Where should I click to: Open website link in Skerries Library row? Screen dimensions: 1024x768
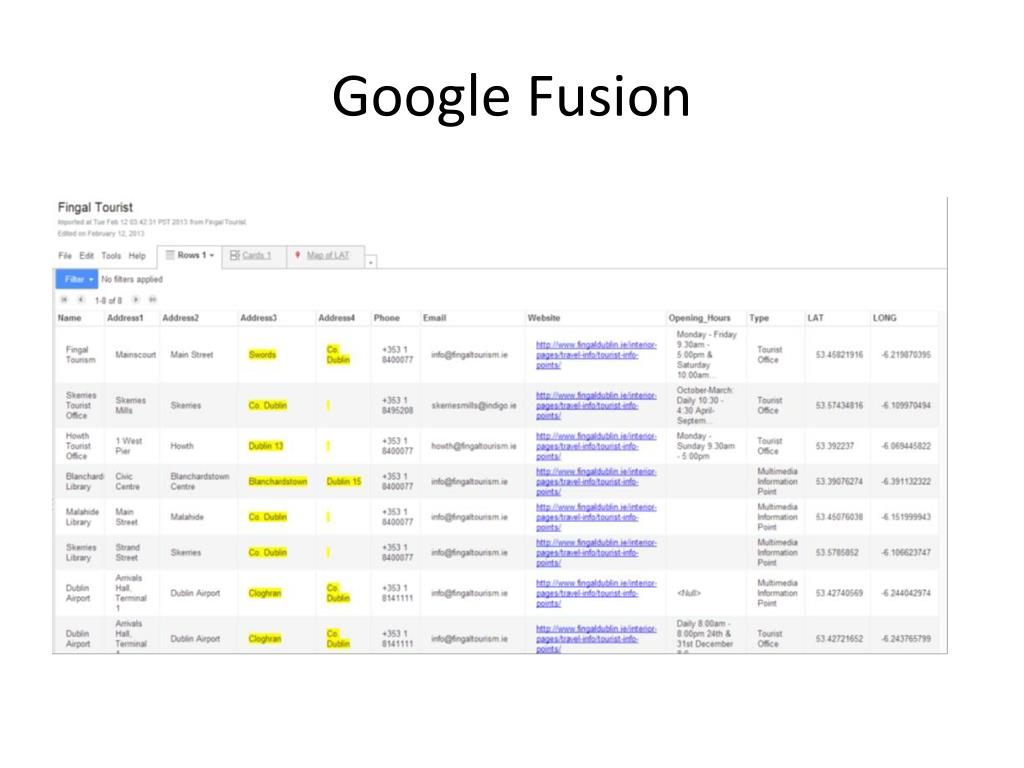(596, 552)
